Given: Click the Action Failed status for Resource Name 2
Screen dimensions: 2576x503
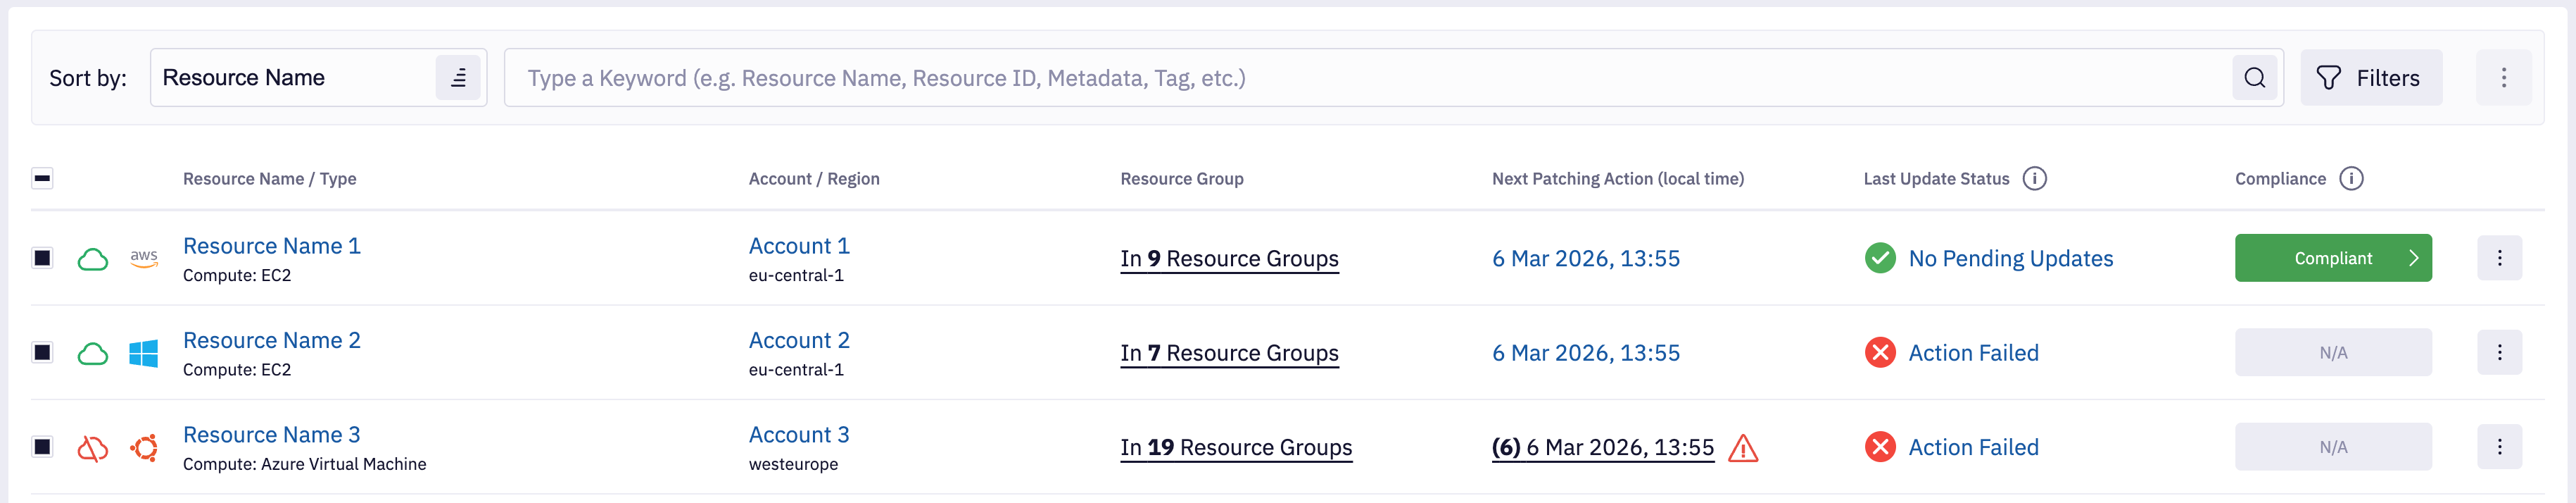Looking at the screenshot, I should point(1972,353).
